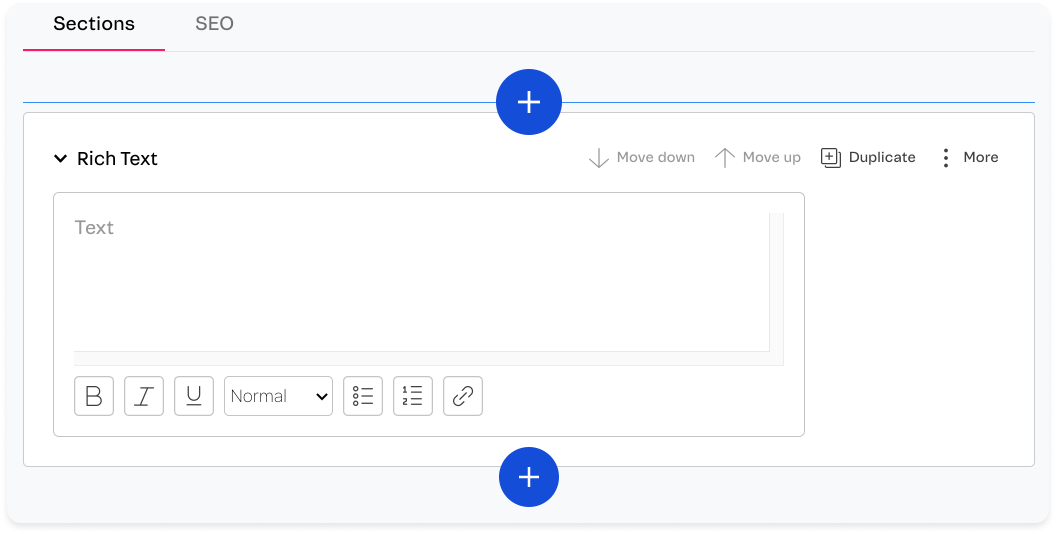Click the three-dot More icon

[946, 158]
